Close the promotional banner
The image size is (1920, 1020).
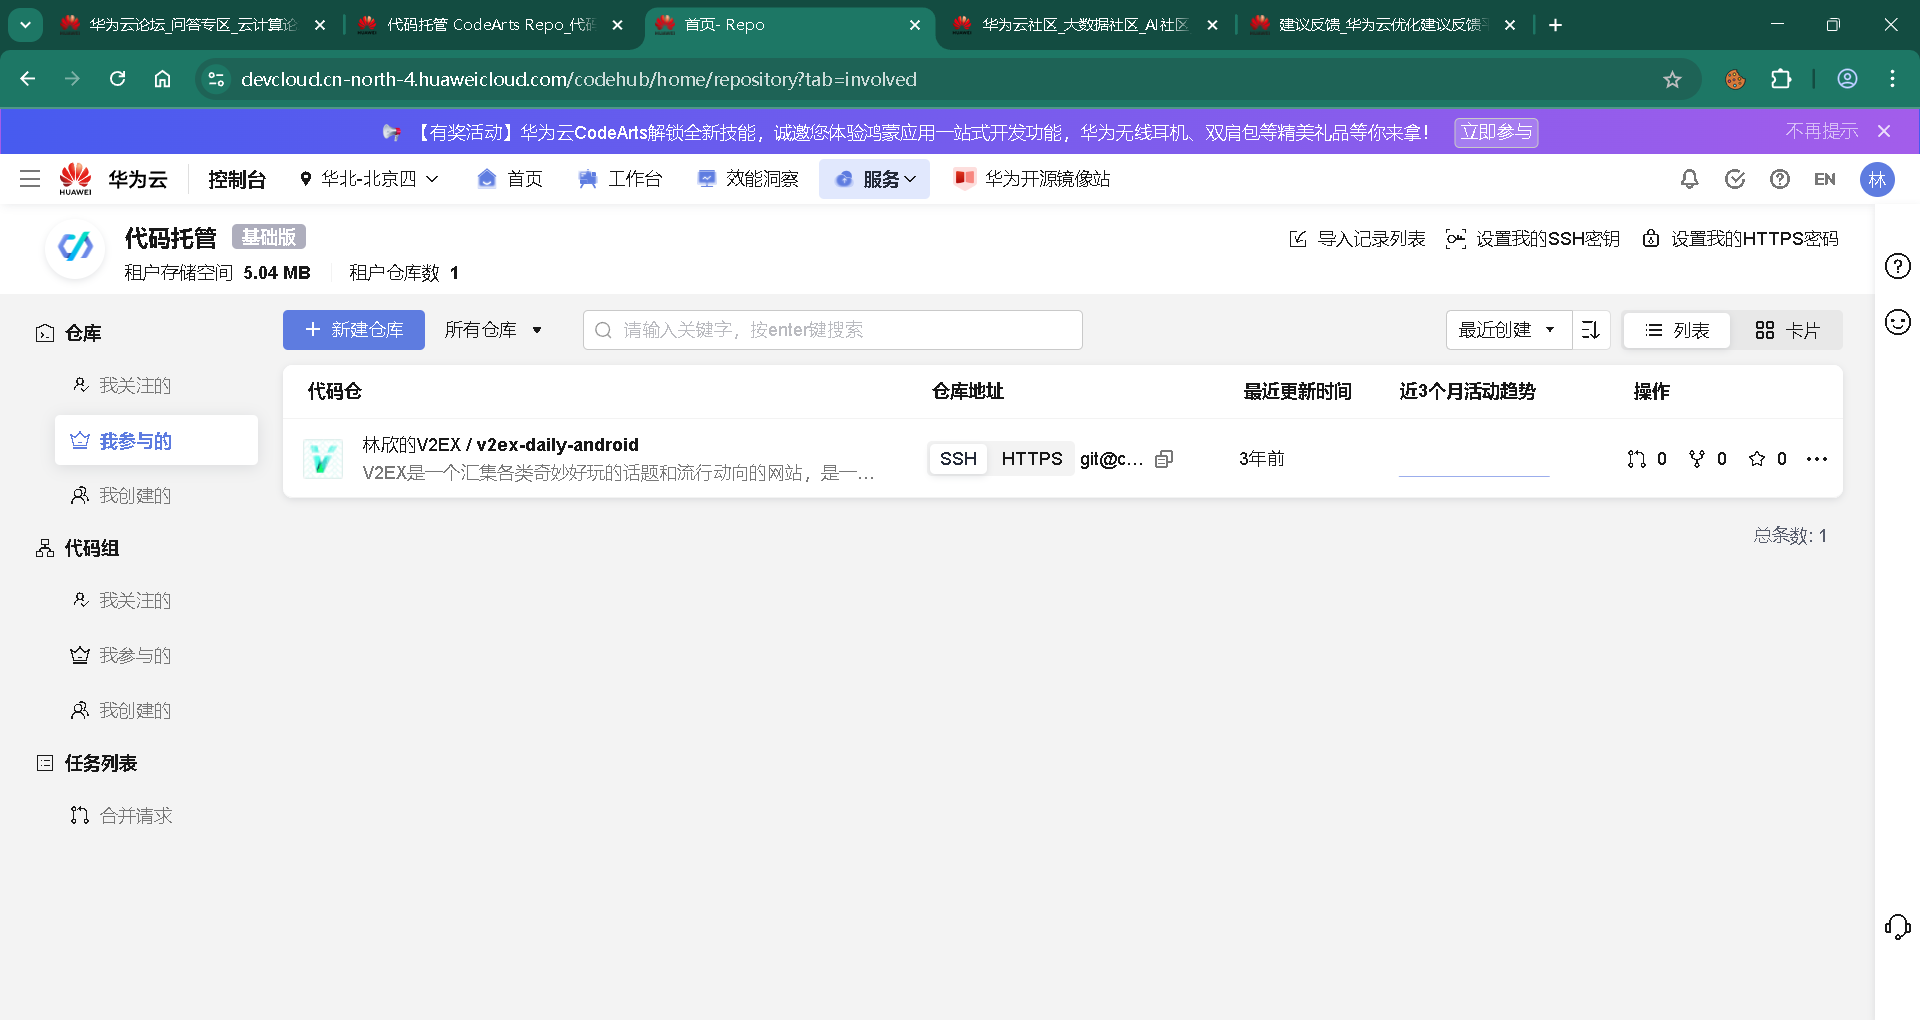1884,131
